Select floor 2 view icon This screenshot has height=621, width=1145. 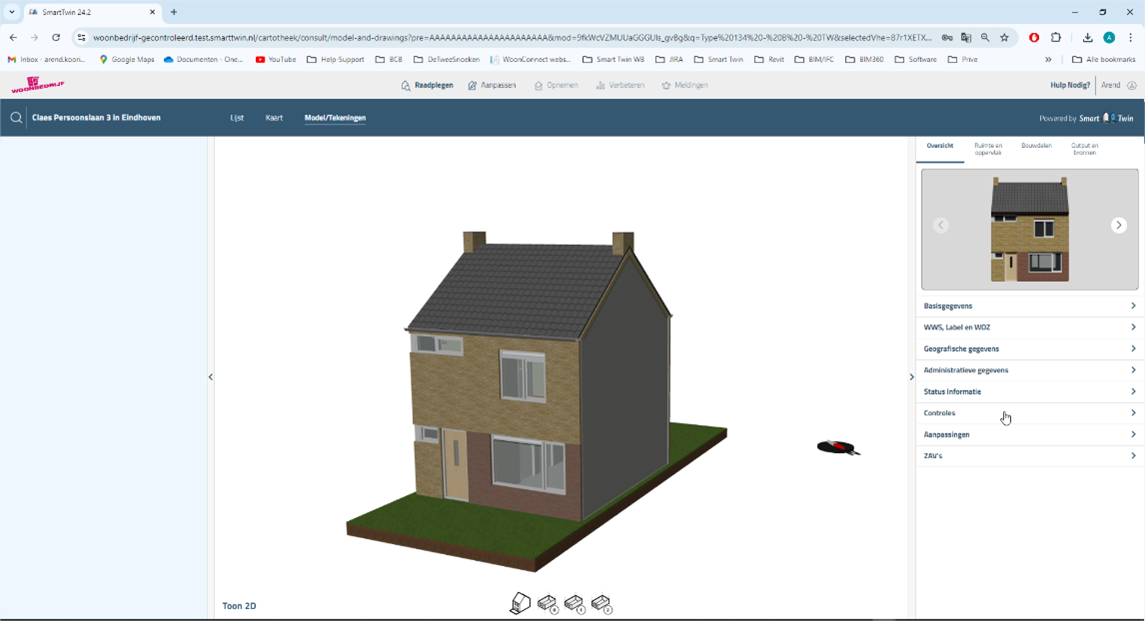click(601, 603)
